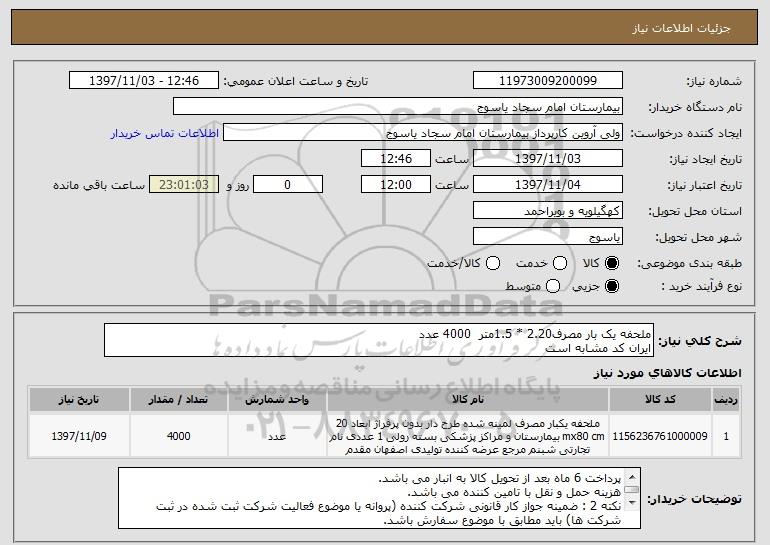The width and height of the screenshot is (770, 545).
Task: Click the requester field ولی آروین کارپرداز
Action: coord(423,133)
